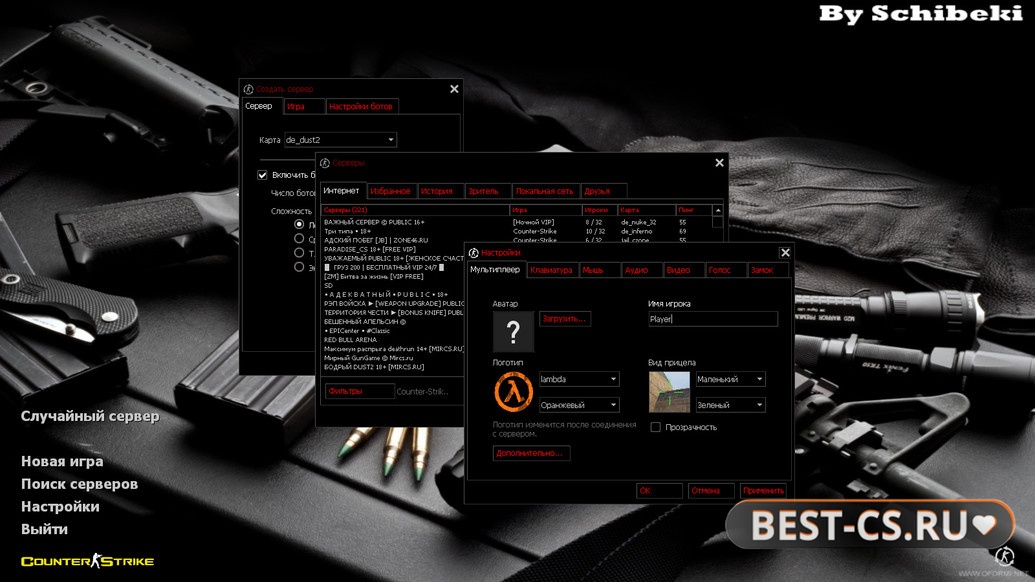The image size is (1035, 582).
Task: Sort by the Пинг column header
Action: pos(693,210)
